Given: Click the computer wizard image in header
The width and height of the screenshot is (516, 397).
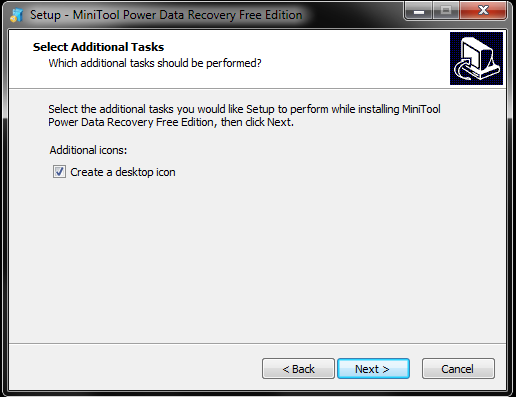Looking at the screenshot, I should 476,58.
